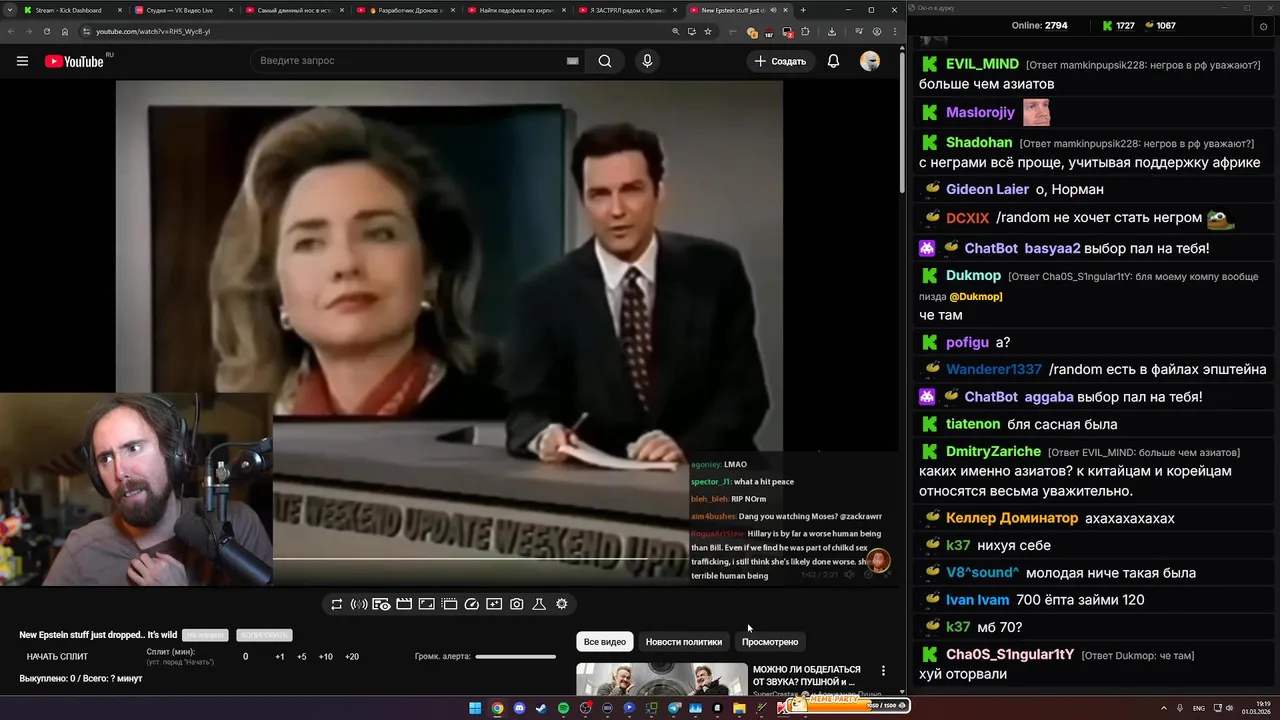Click the video progress bar
Image resolution: width=1280 pixels, height=720 pixels.
point(480,558)
